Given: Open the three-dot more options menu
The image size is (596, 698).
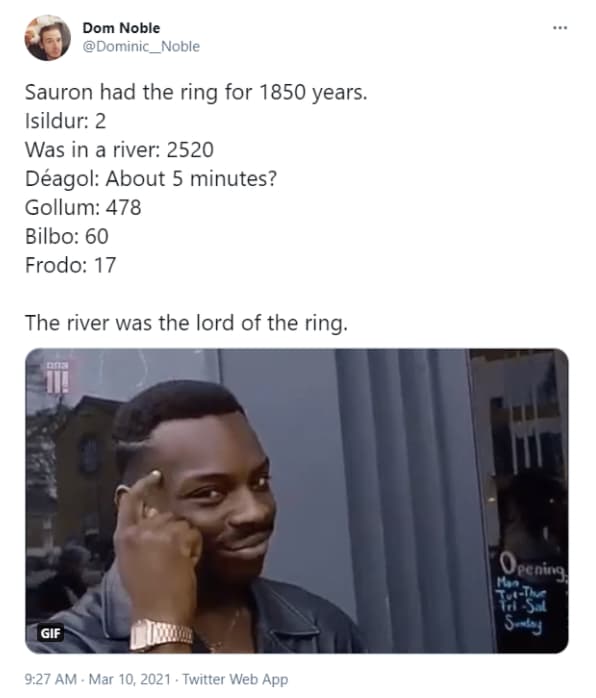Looking at the screenshot, I should click(x=560, y=28).
